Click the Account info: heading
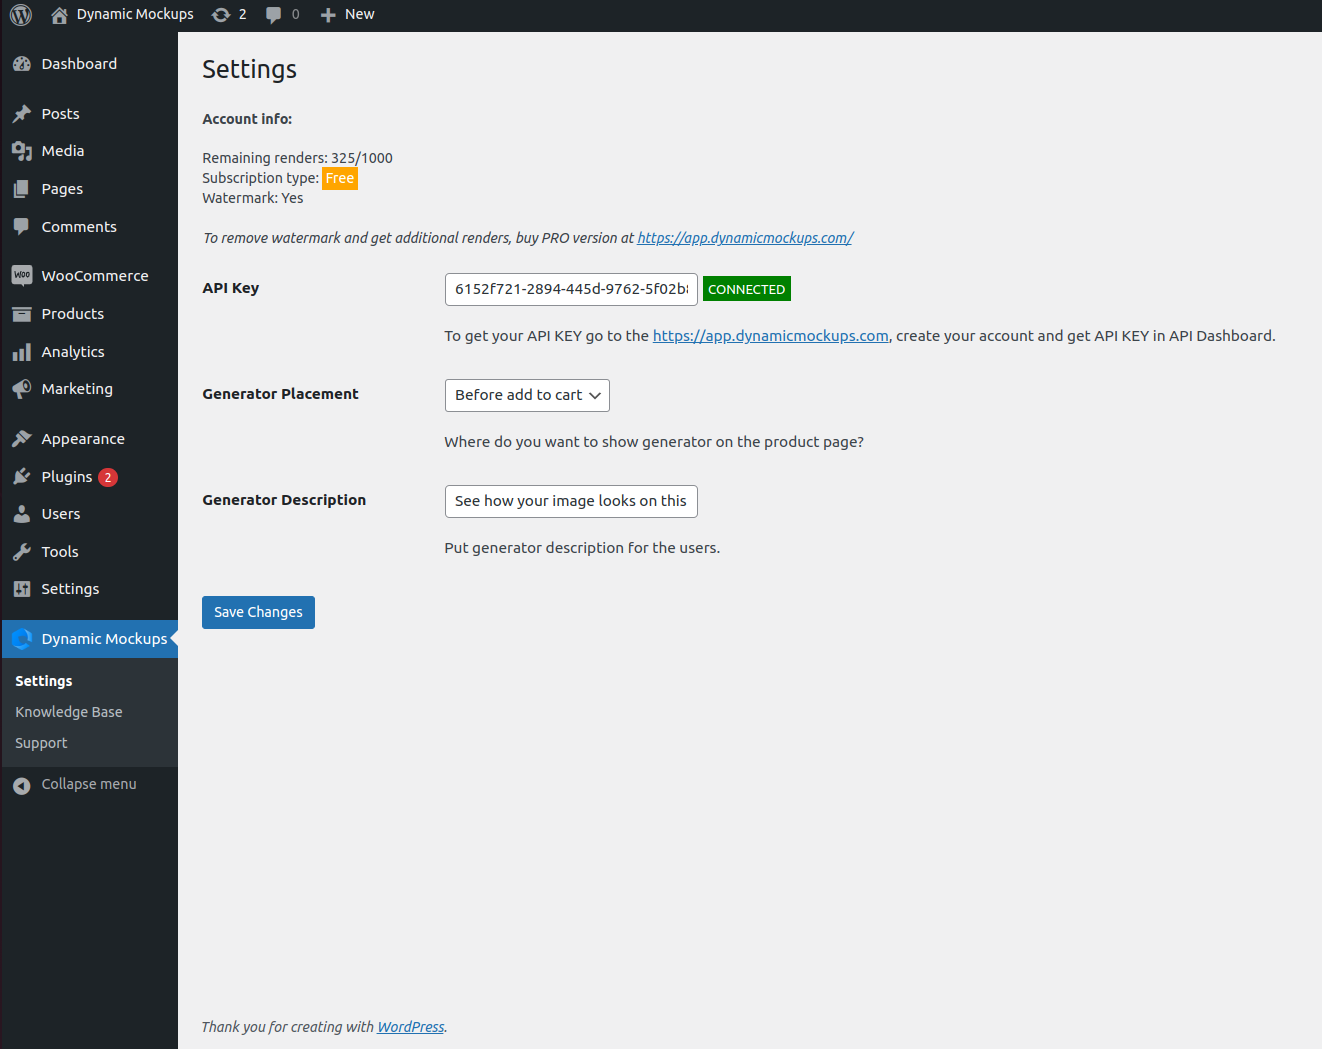The width and height of the screenshot is (1322, 1049). [x=247, y=119]
